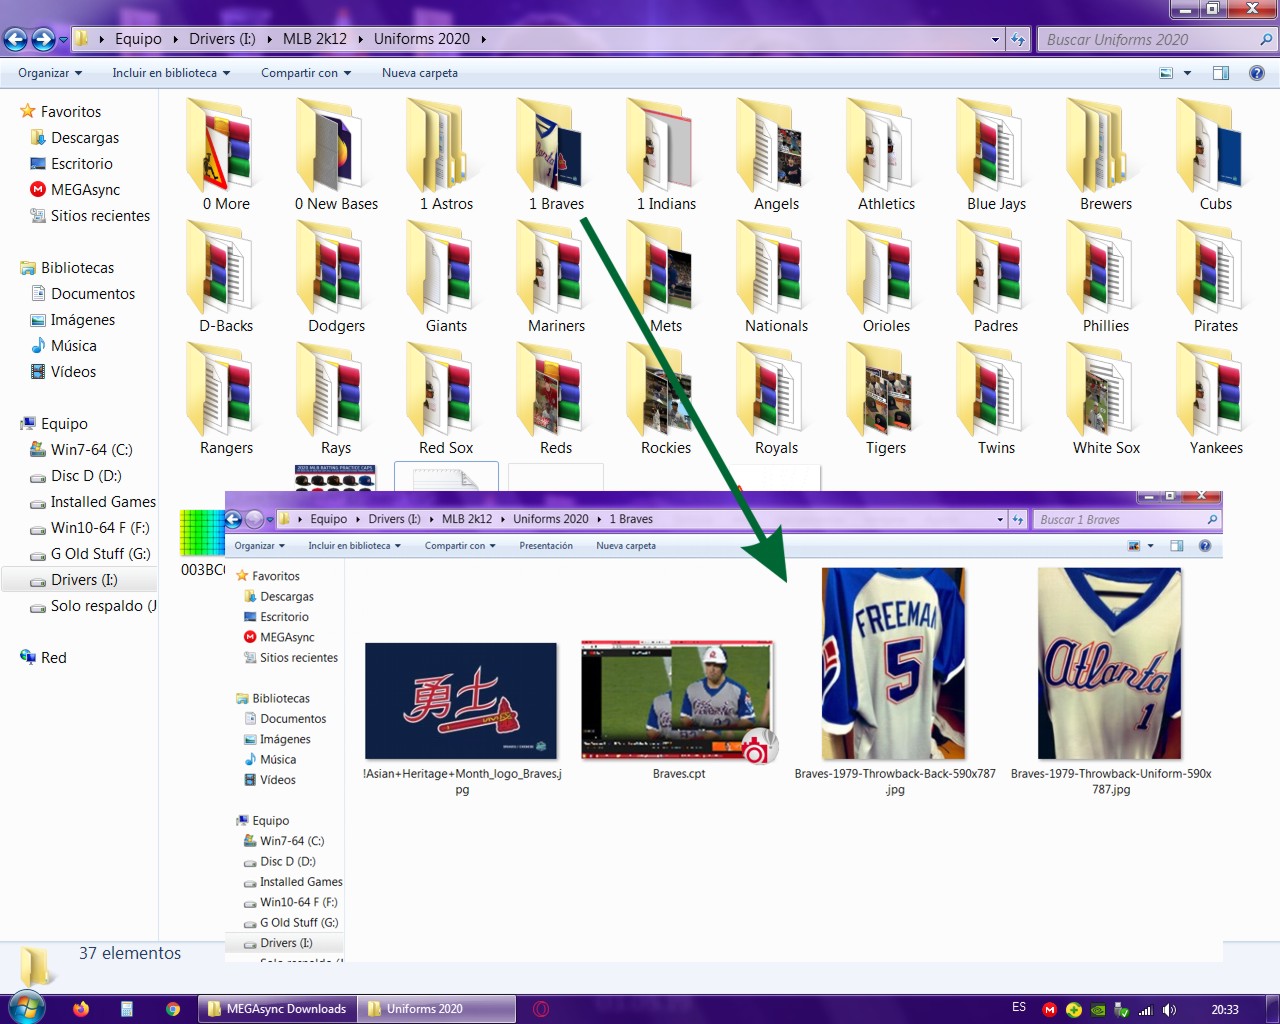Click Nueva carpeta in Uniforms 2020 window
1280x1024 pixels.
pyautogui.click(x=420, y=73)
